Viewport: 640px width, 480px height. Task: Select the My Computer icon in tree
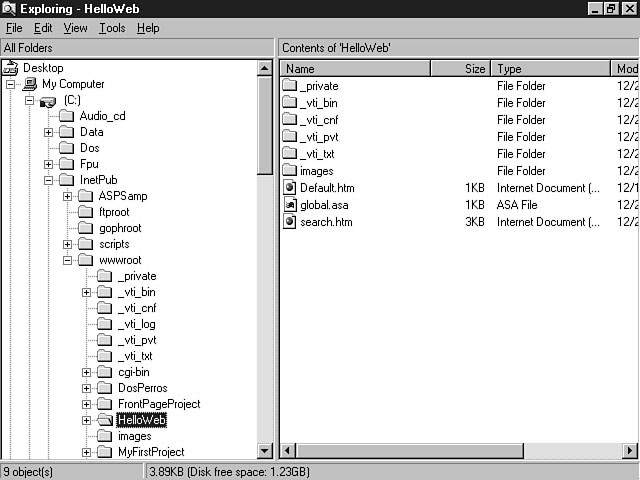pyautogui.click(x=30, y=84)
